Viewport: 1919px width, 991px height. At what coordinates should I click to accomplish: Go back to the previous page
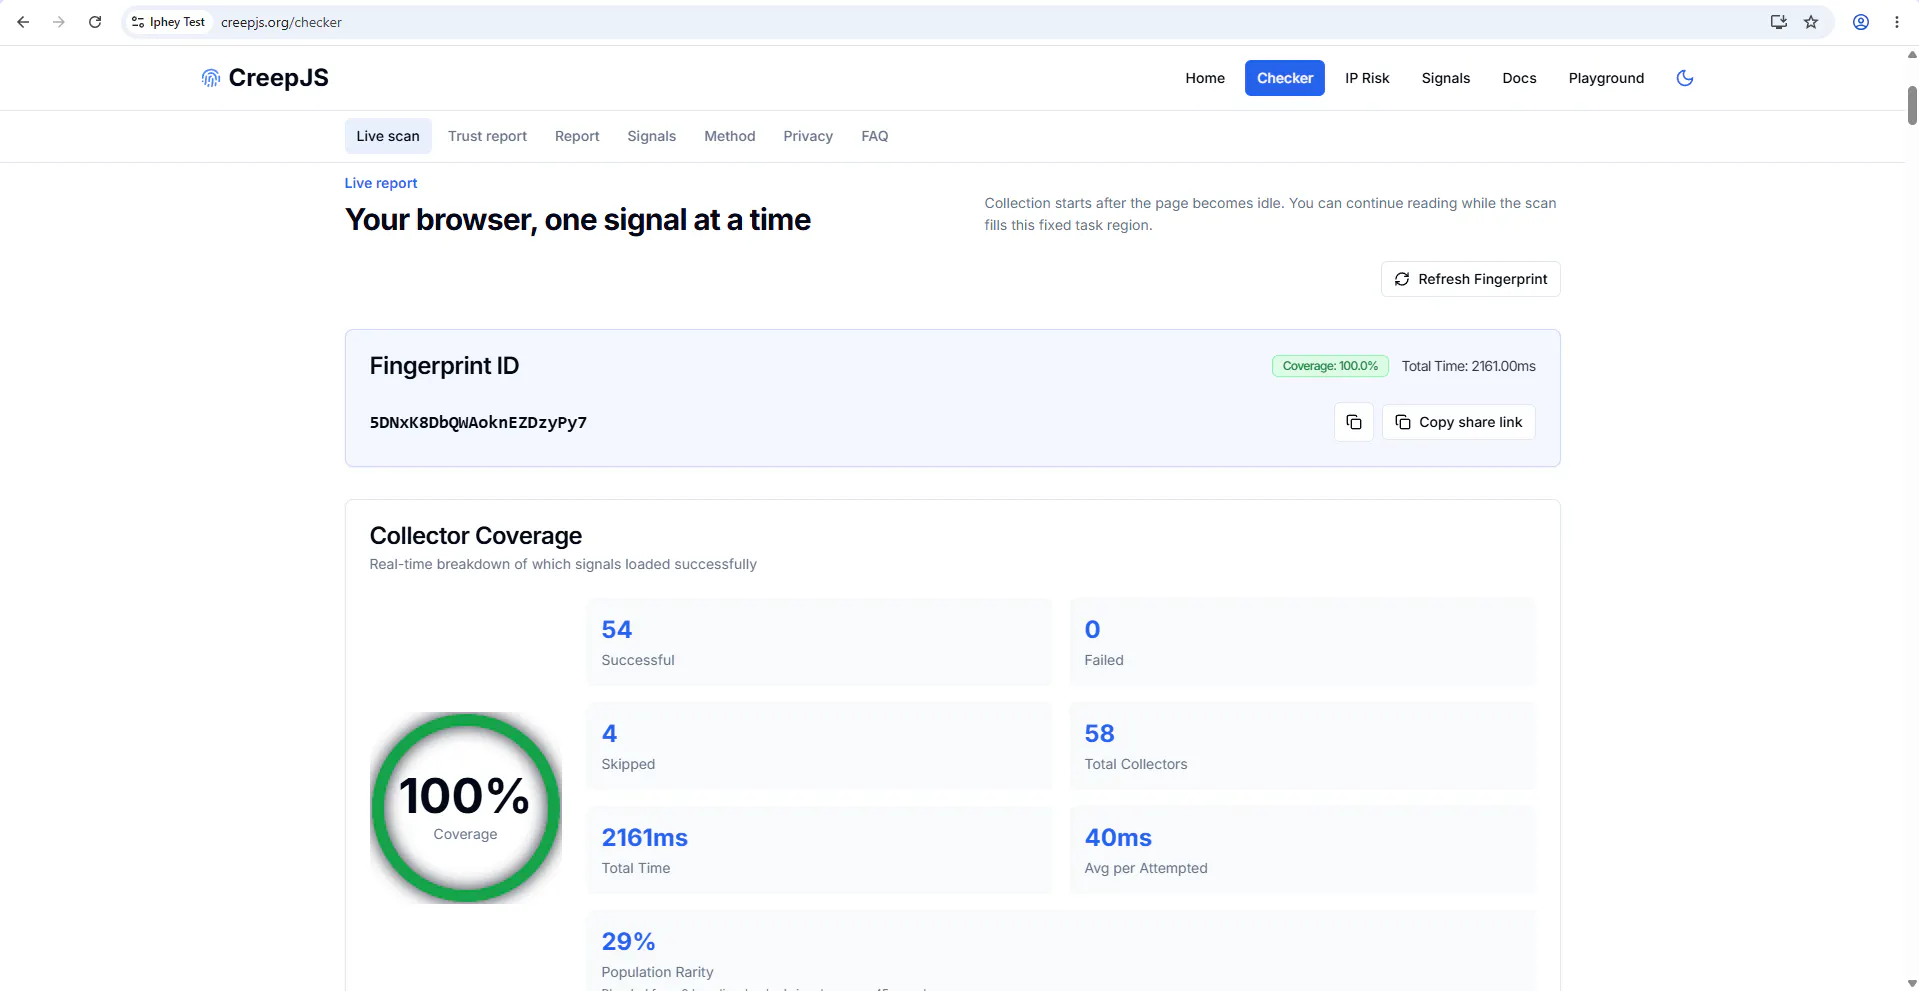(23, 22)
